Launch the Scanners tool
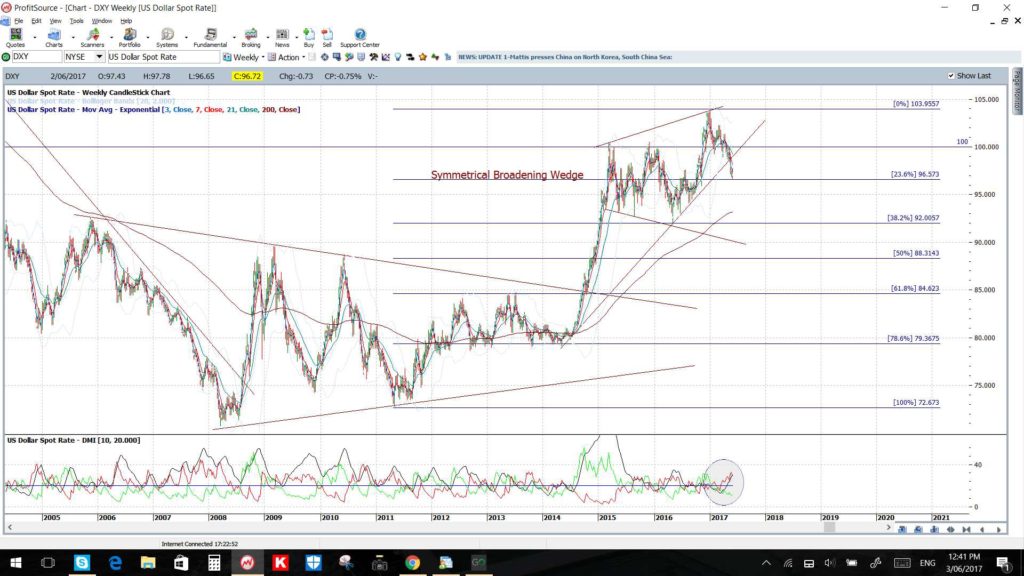Viewport: 1024px width, 576px height. coord(92,38)
